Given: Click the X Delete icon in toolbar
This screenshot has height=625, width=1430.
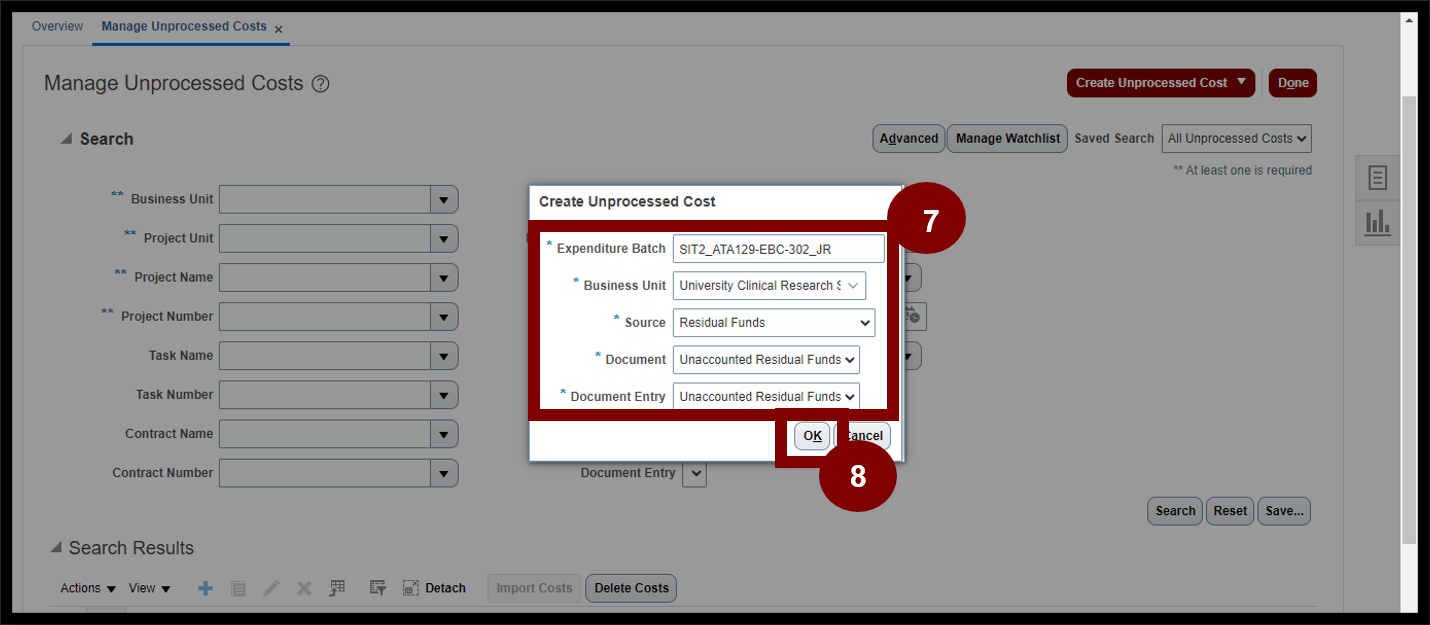Looking at the screenshot, I should 304,588.
